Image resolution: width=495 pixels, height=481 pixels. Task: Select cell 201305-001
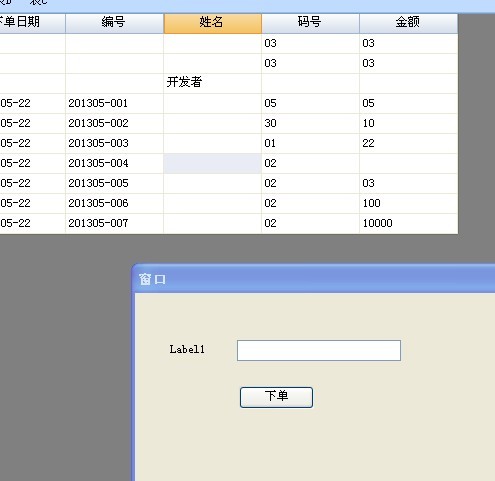(114, 103)
